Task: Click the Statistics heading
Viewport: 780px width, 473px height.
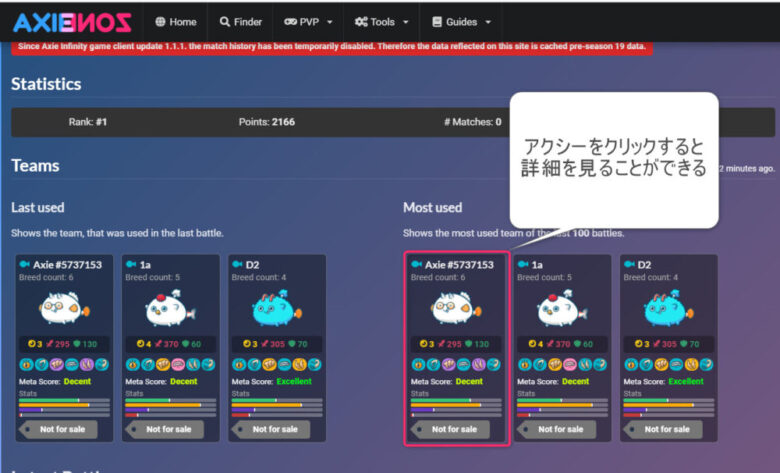Action: (46, 84)
